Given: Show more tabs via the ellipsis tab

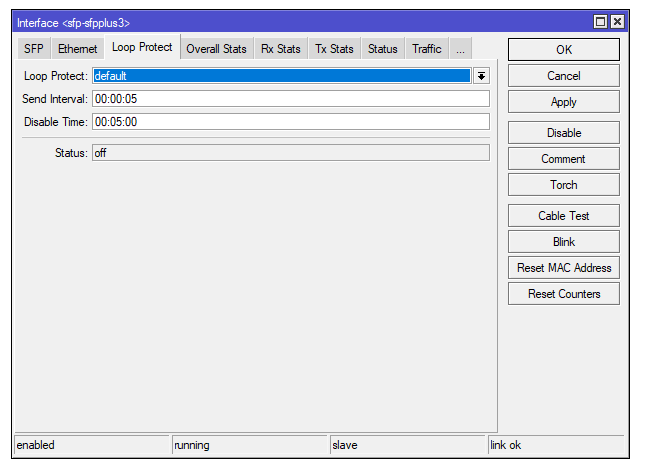Looking at the screenshot, I should pos(460,49).
